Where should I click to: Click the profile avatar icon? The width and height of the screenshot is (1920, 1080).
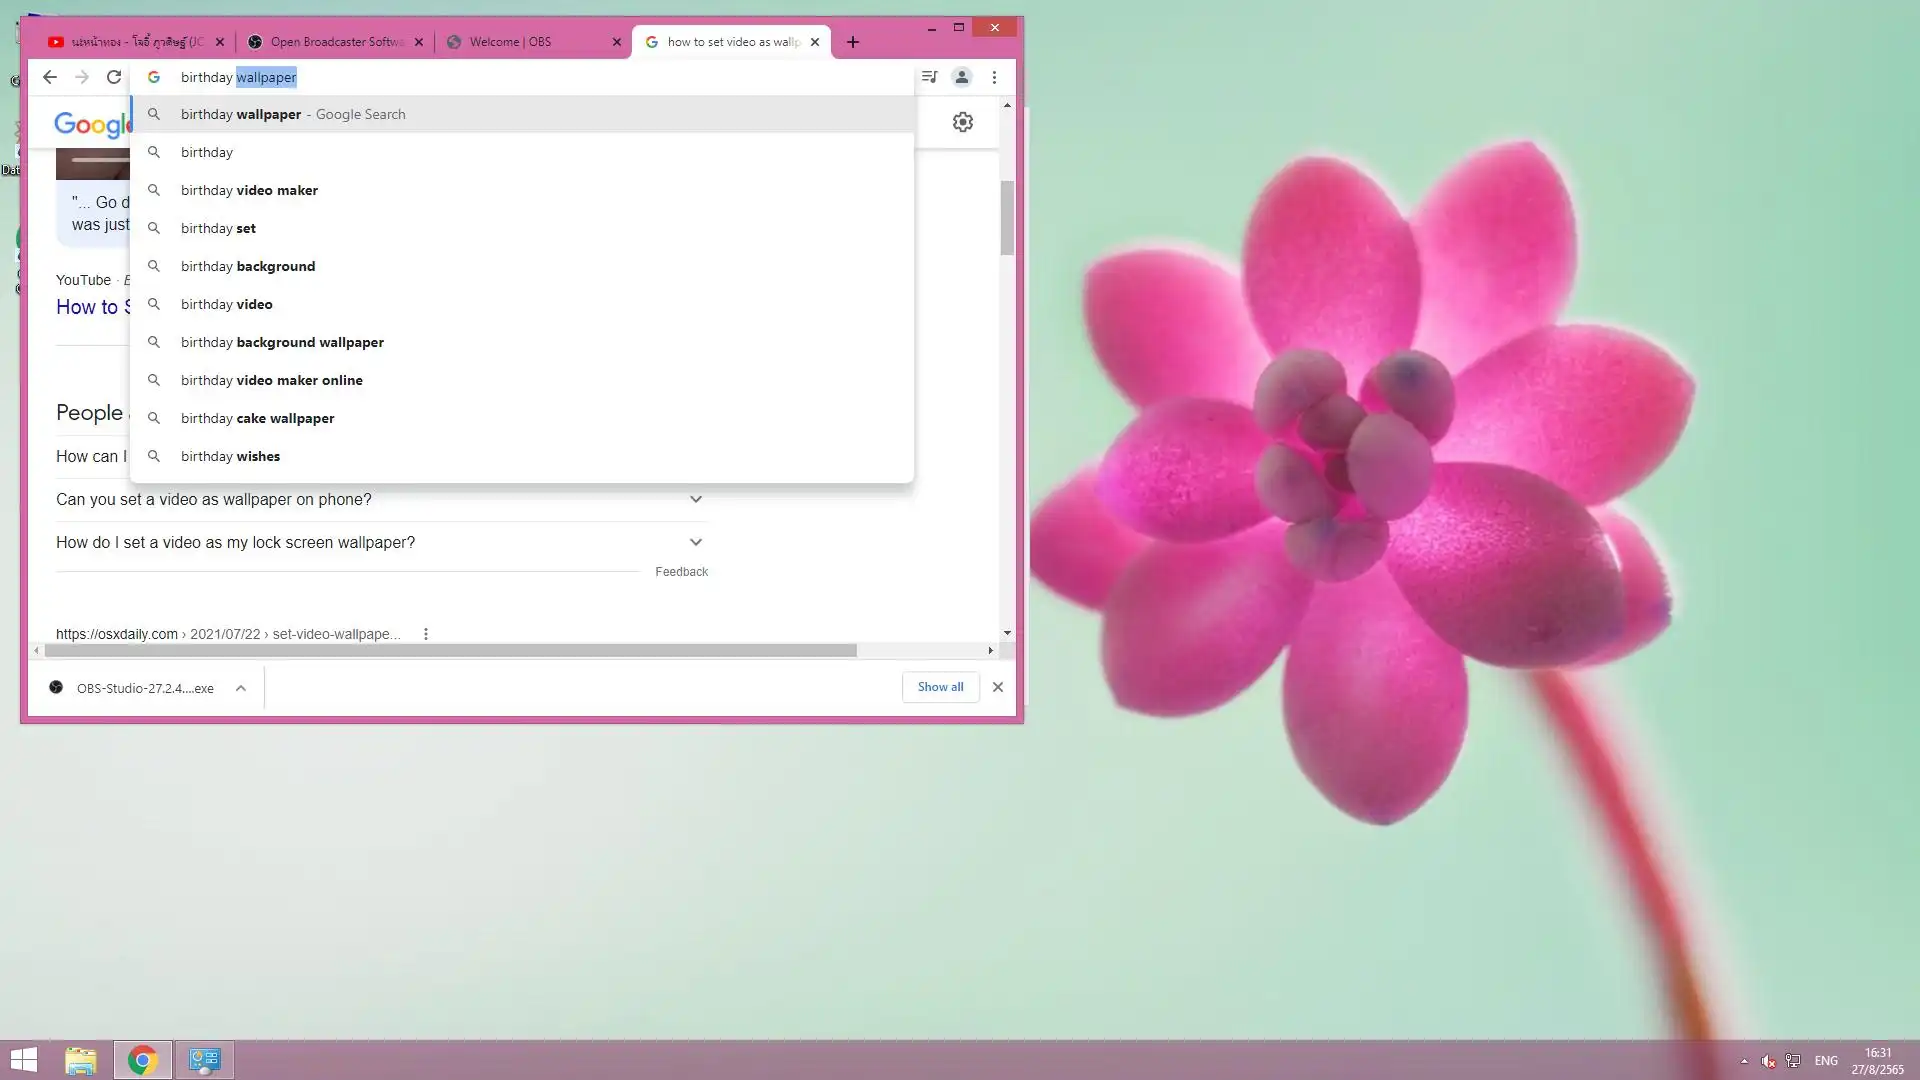pos(961,77)
